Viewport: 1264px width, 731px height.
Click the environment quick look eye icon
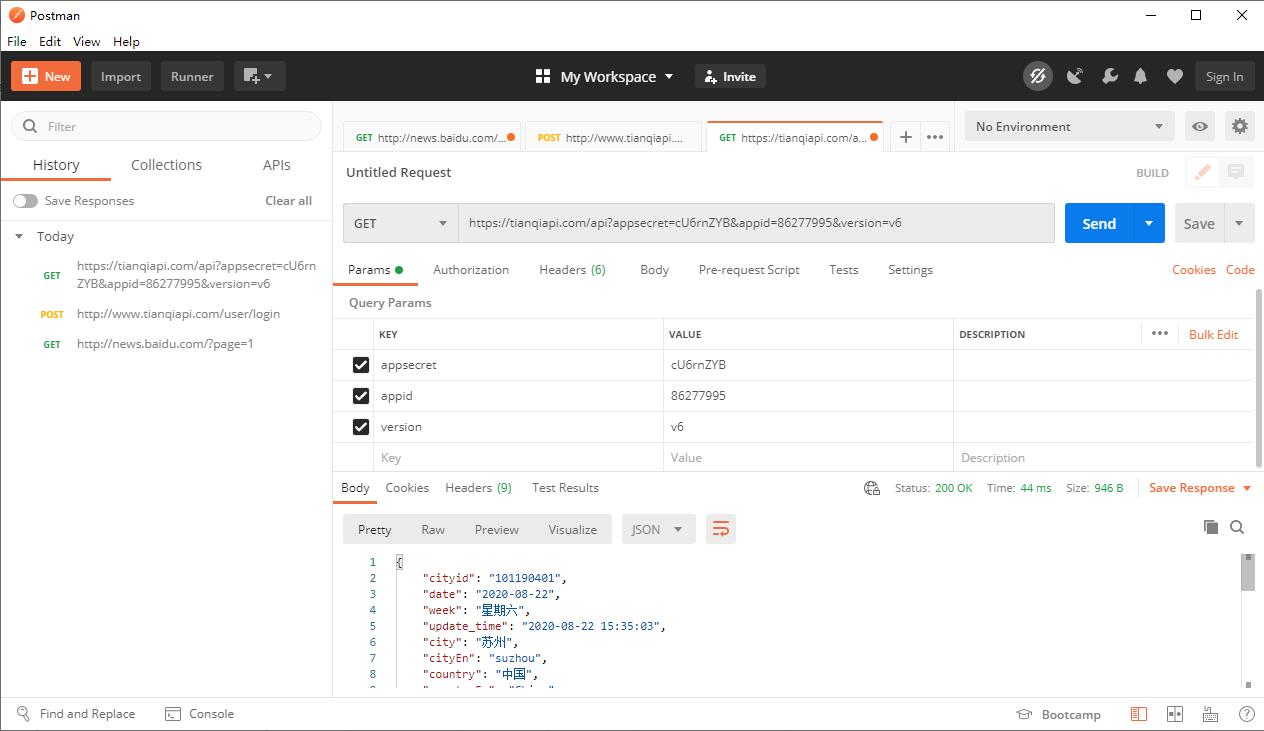pos(1200,126)
